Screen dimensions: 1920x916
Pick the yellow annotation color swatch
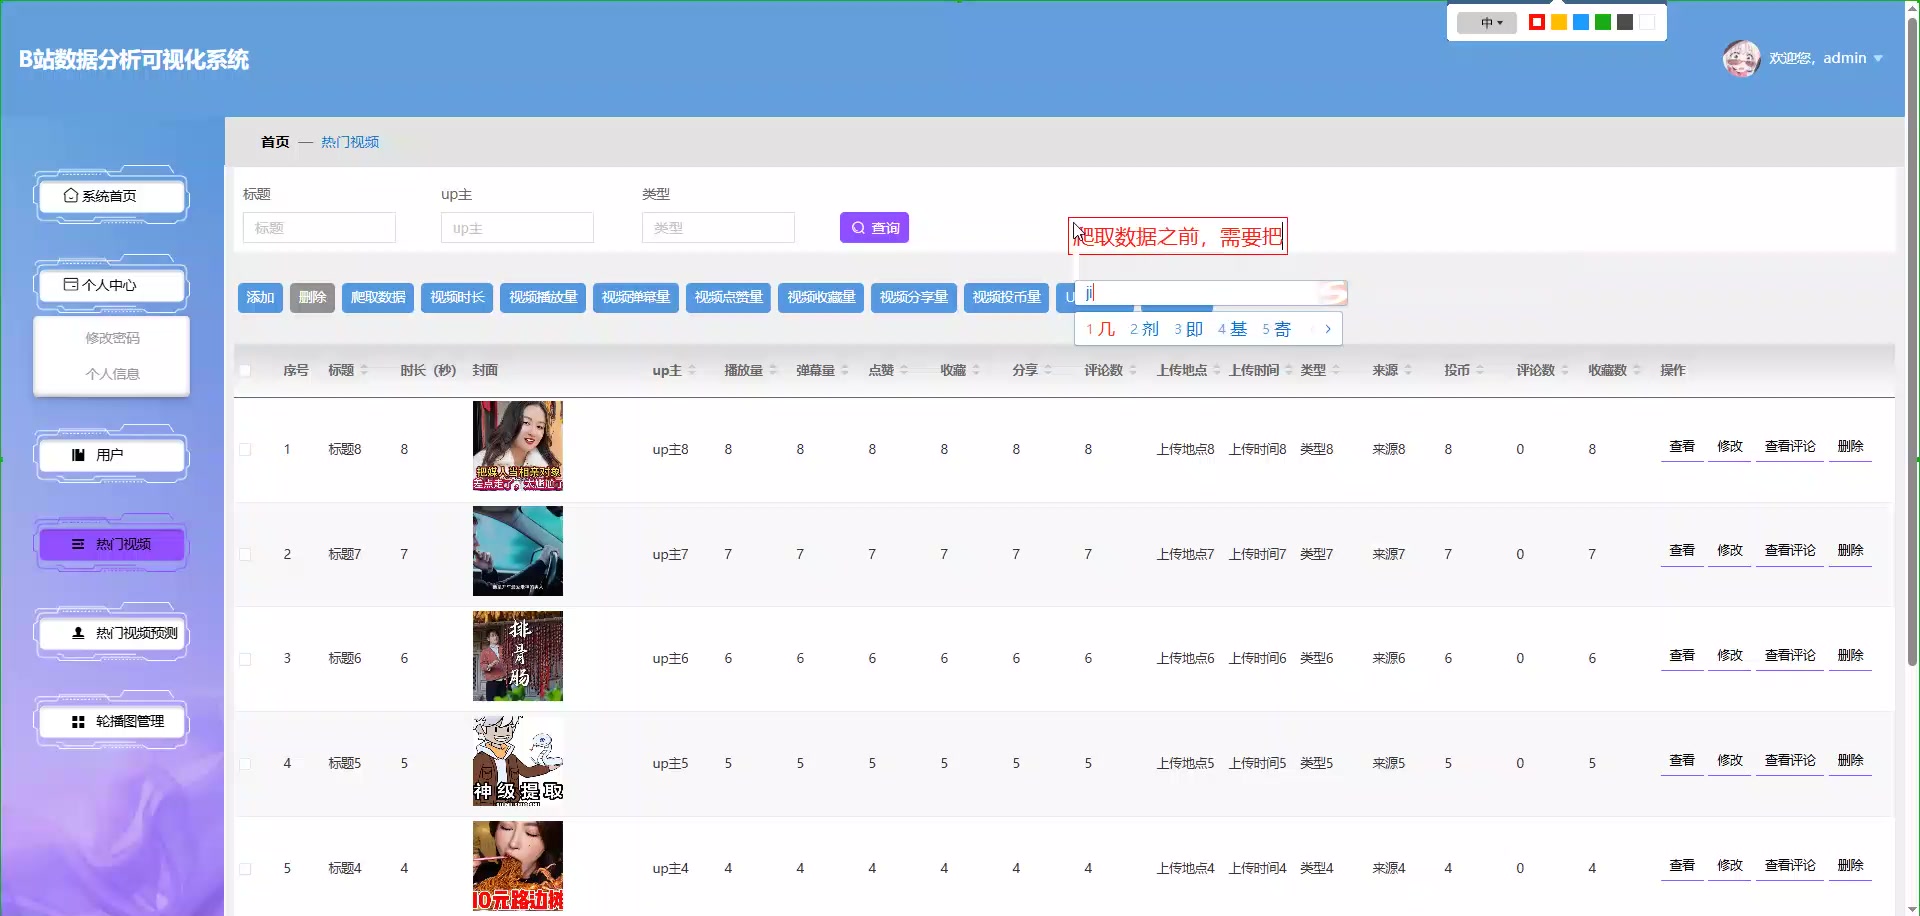point(1559,22)
